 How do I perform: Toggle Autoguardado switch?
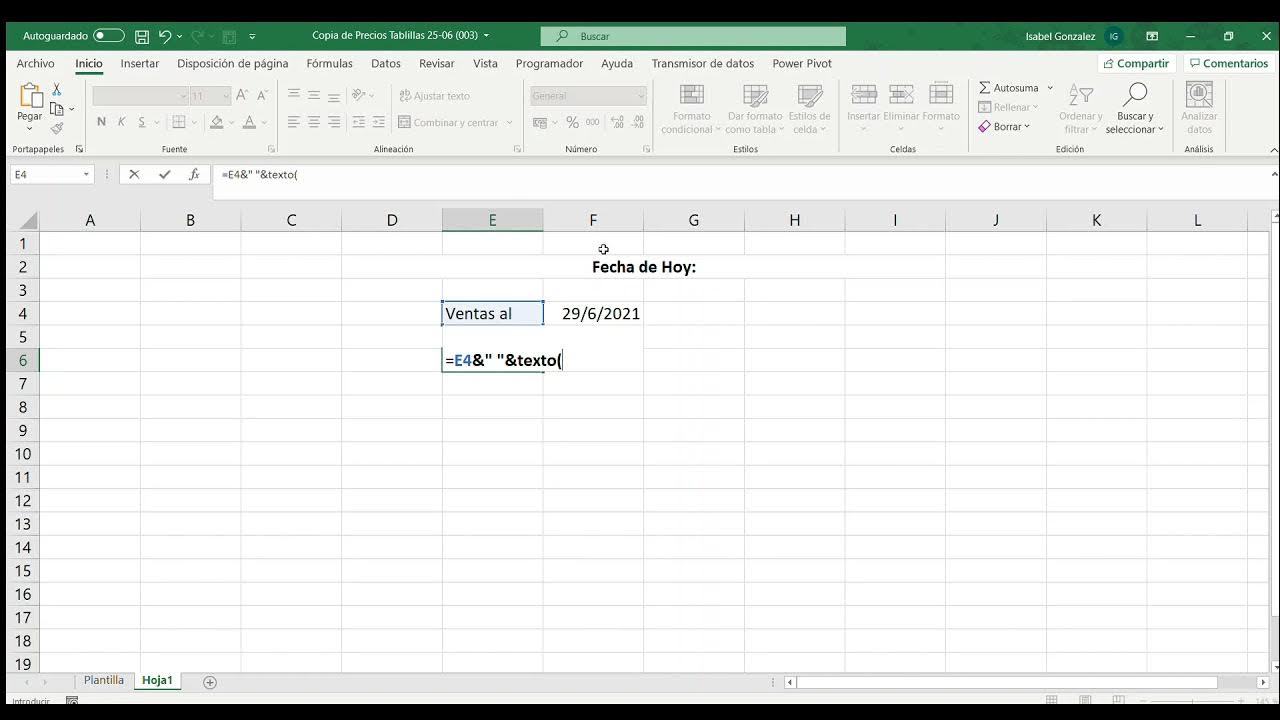108,36
